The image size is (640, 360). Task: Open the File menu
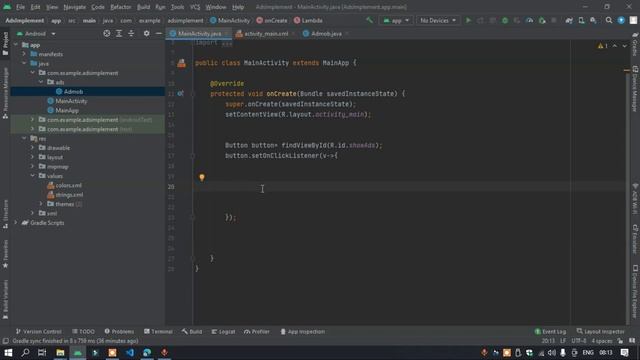(x=20, y=7)
